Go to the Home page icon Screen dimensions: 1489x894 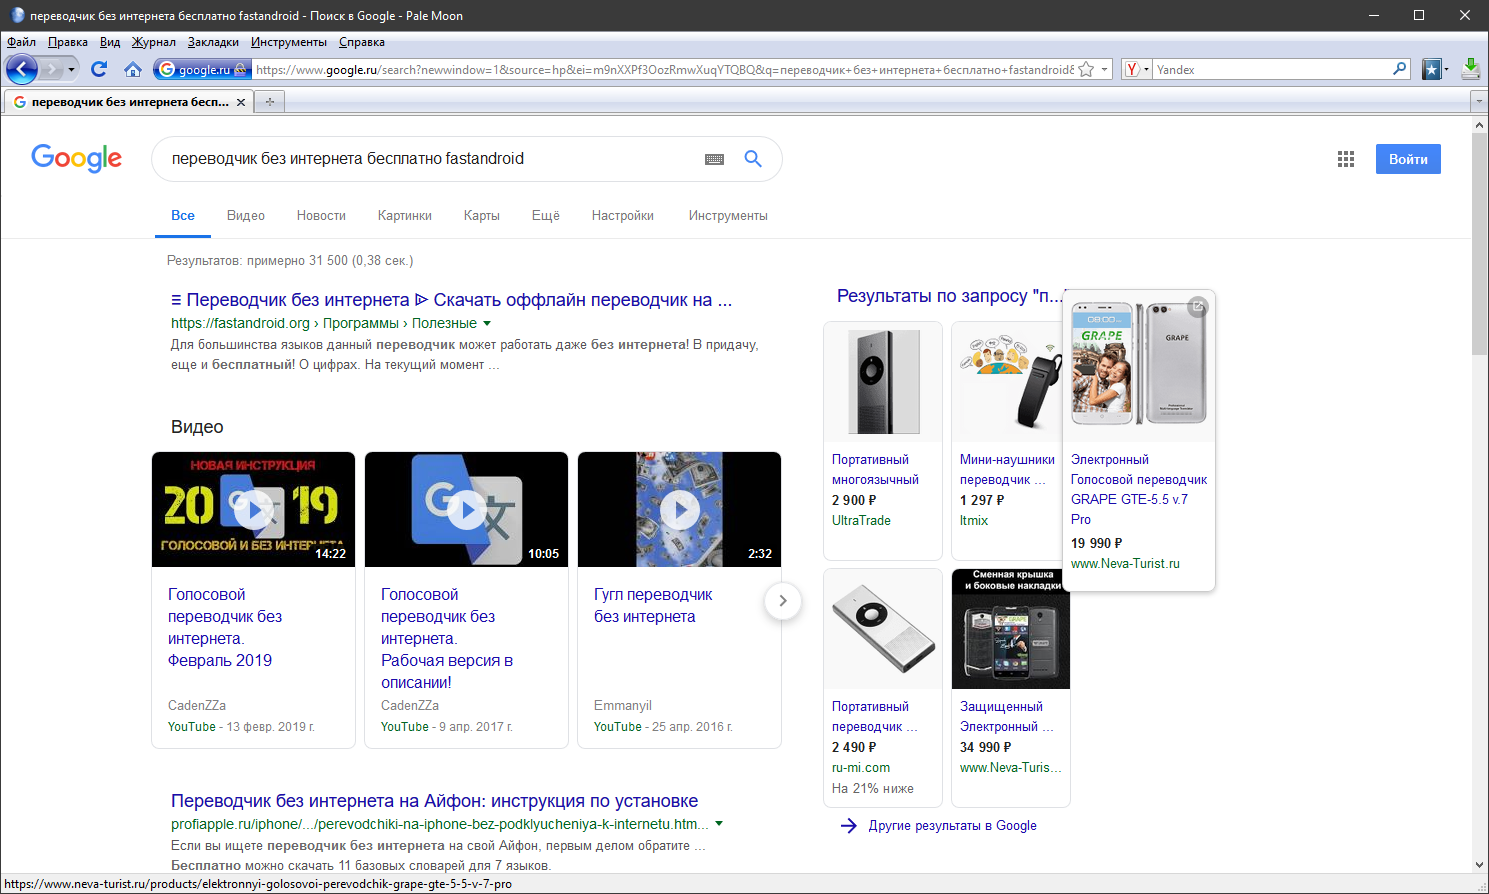point(133,69)
